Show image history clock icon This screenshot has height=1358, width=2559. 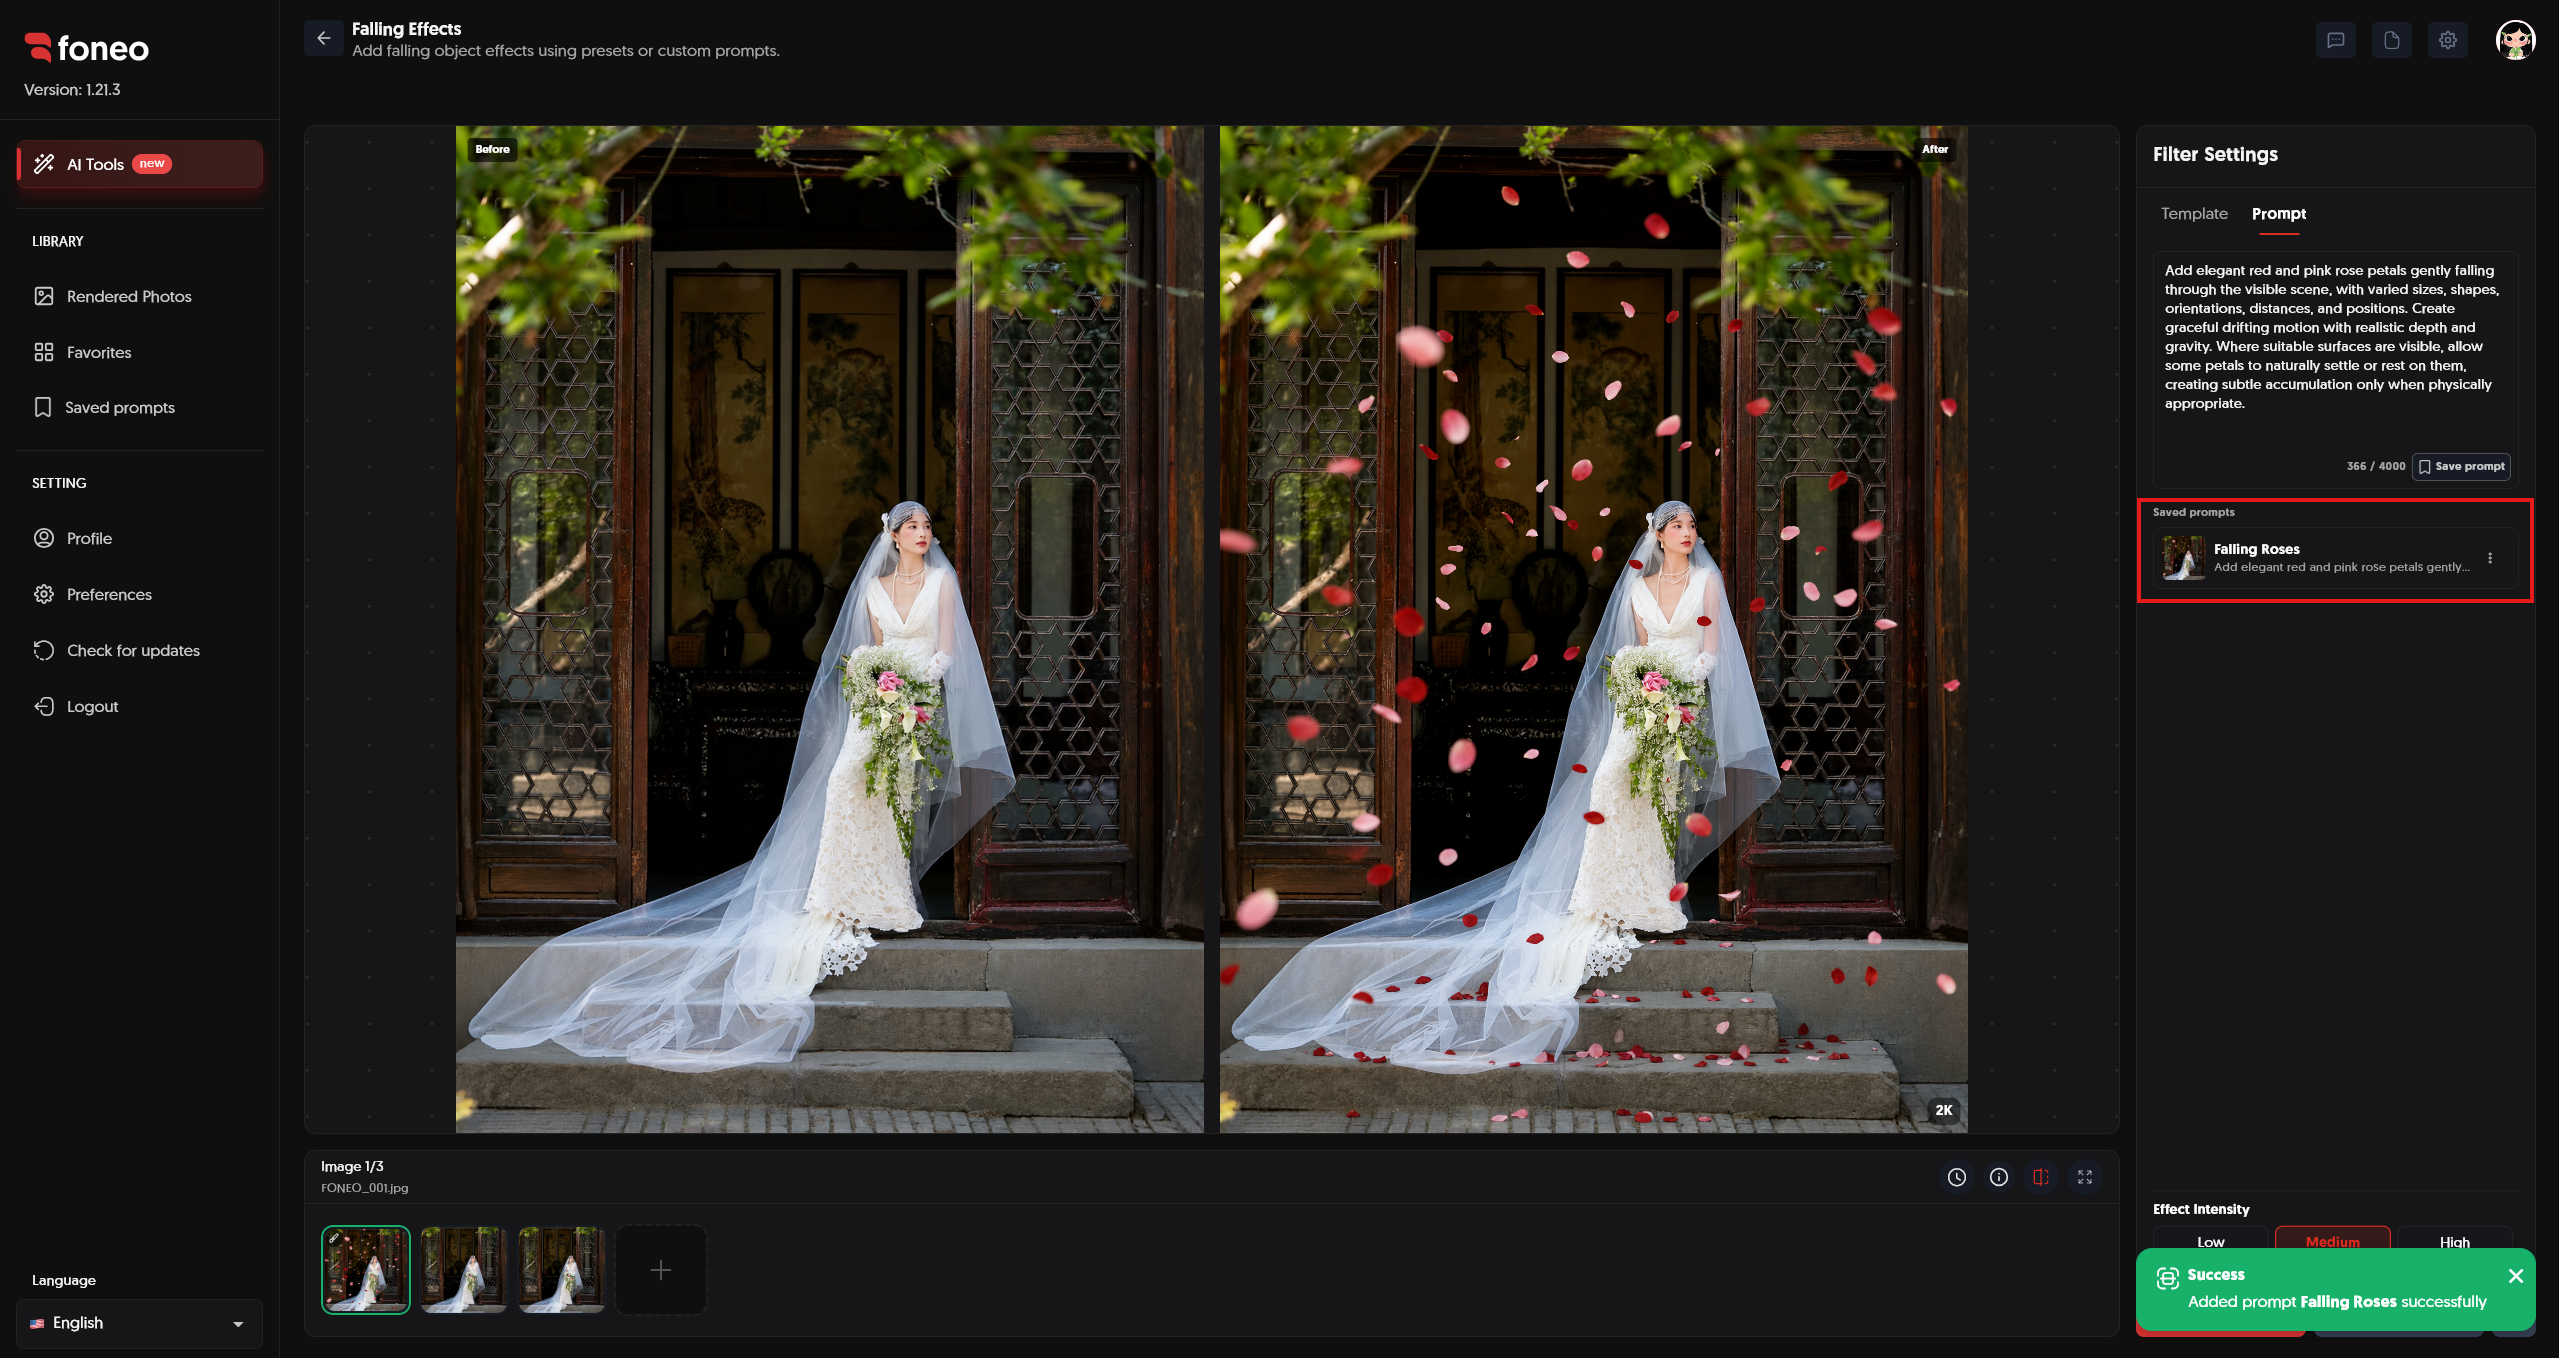pos(1956,1177)
